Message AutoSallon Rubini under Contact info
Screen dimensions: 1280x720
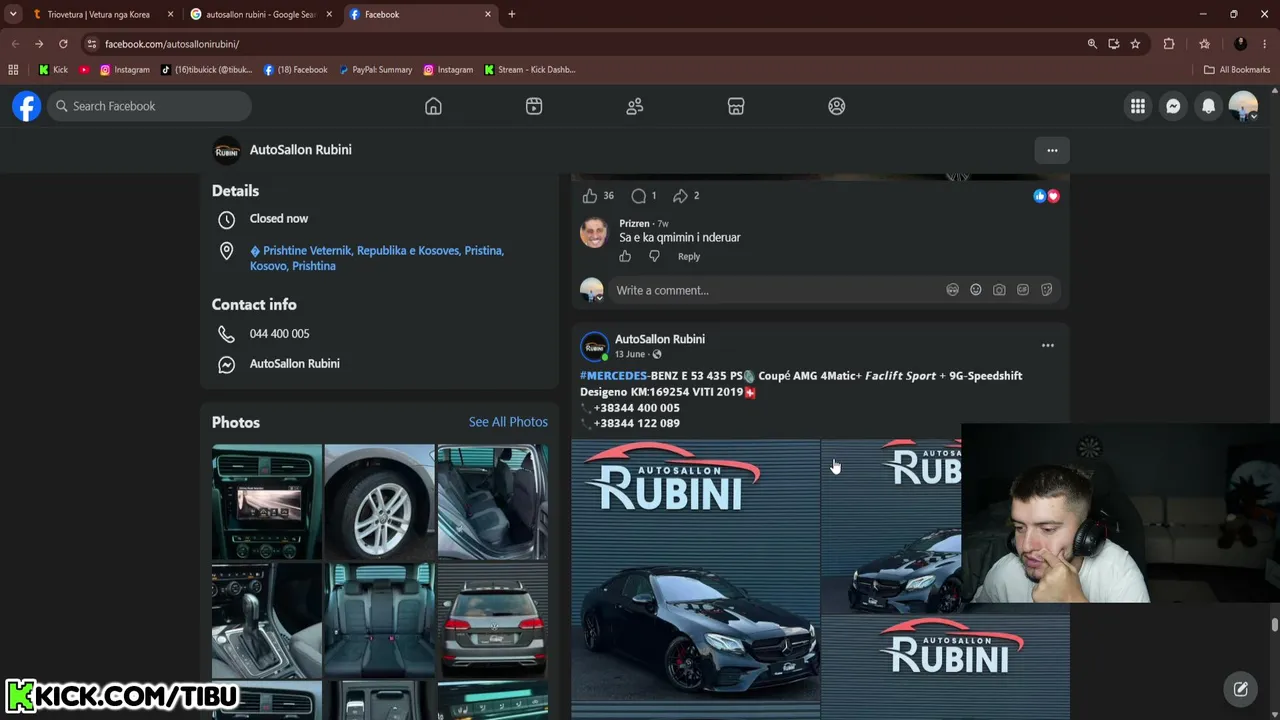click(x=295, y=364)
